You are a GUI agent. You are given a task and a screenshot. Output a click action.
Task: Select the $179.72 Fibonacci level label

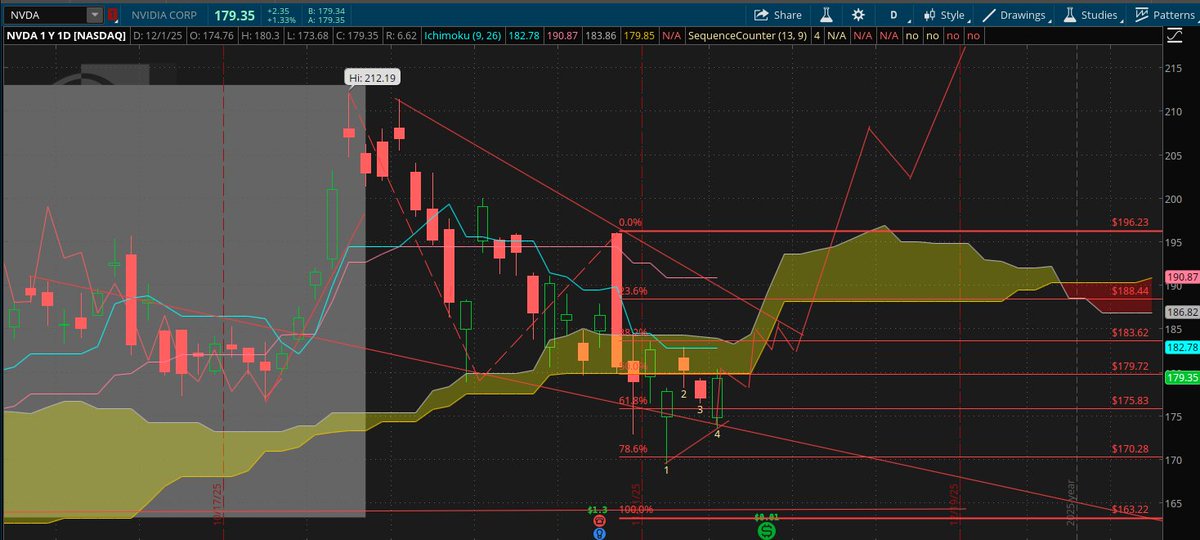(x=1129, y=367)
